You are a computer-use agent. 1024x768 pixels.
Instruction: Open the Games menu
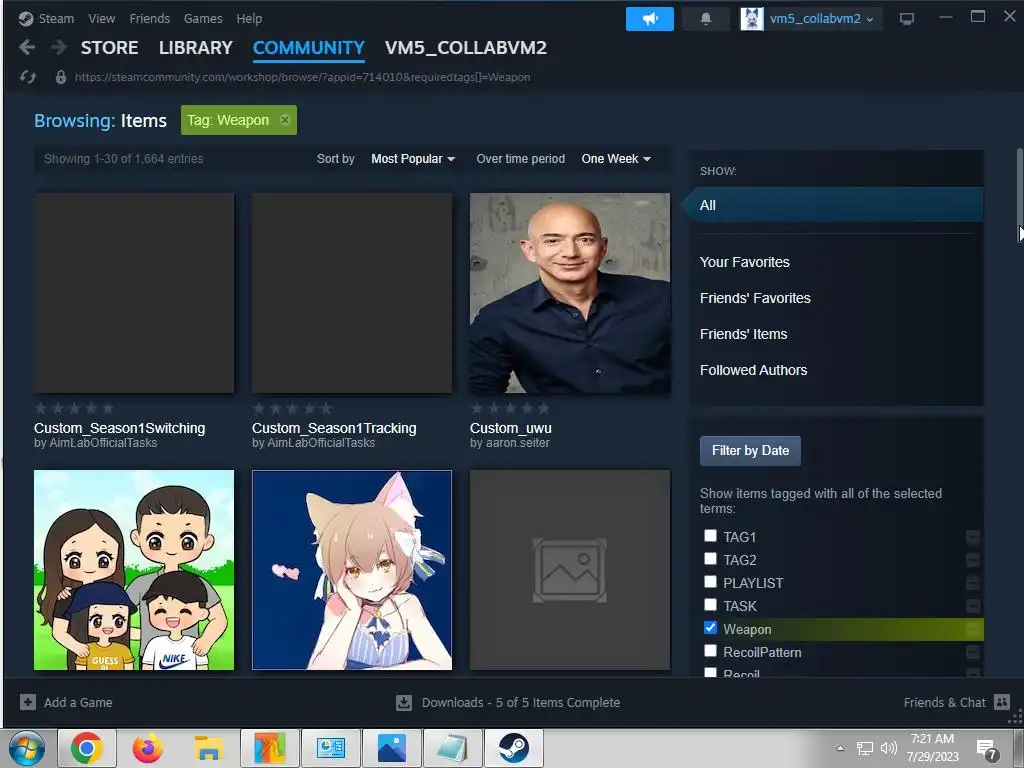[203, 18]
